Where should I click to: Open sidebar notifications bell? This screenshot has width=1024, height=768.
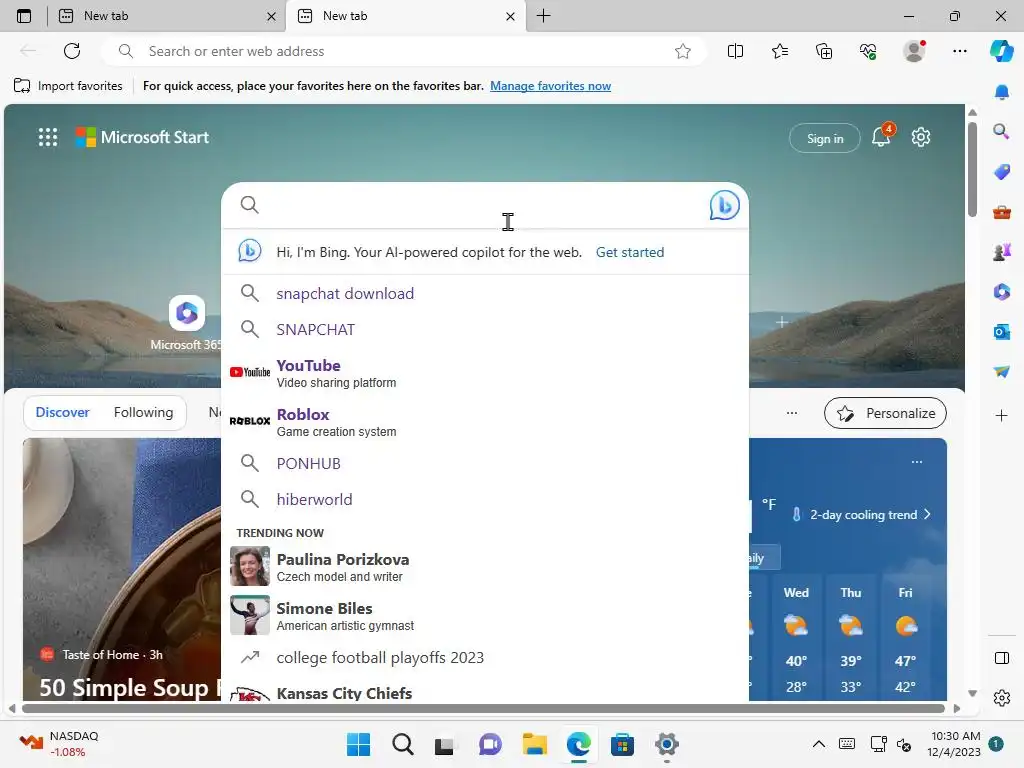pos(1002,92)
